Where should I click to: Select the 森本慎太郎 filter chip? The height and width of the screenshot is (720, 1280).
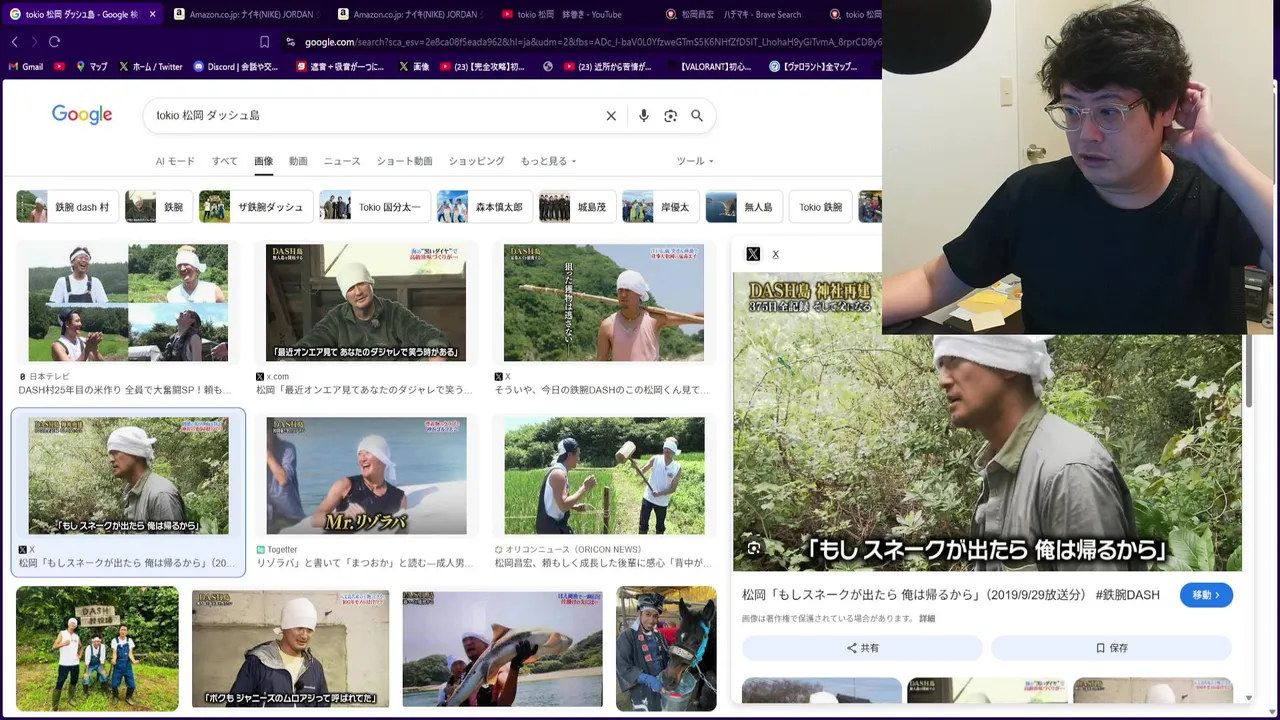pos(484,207)
